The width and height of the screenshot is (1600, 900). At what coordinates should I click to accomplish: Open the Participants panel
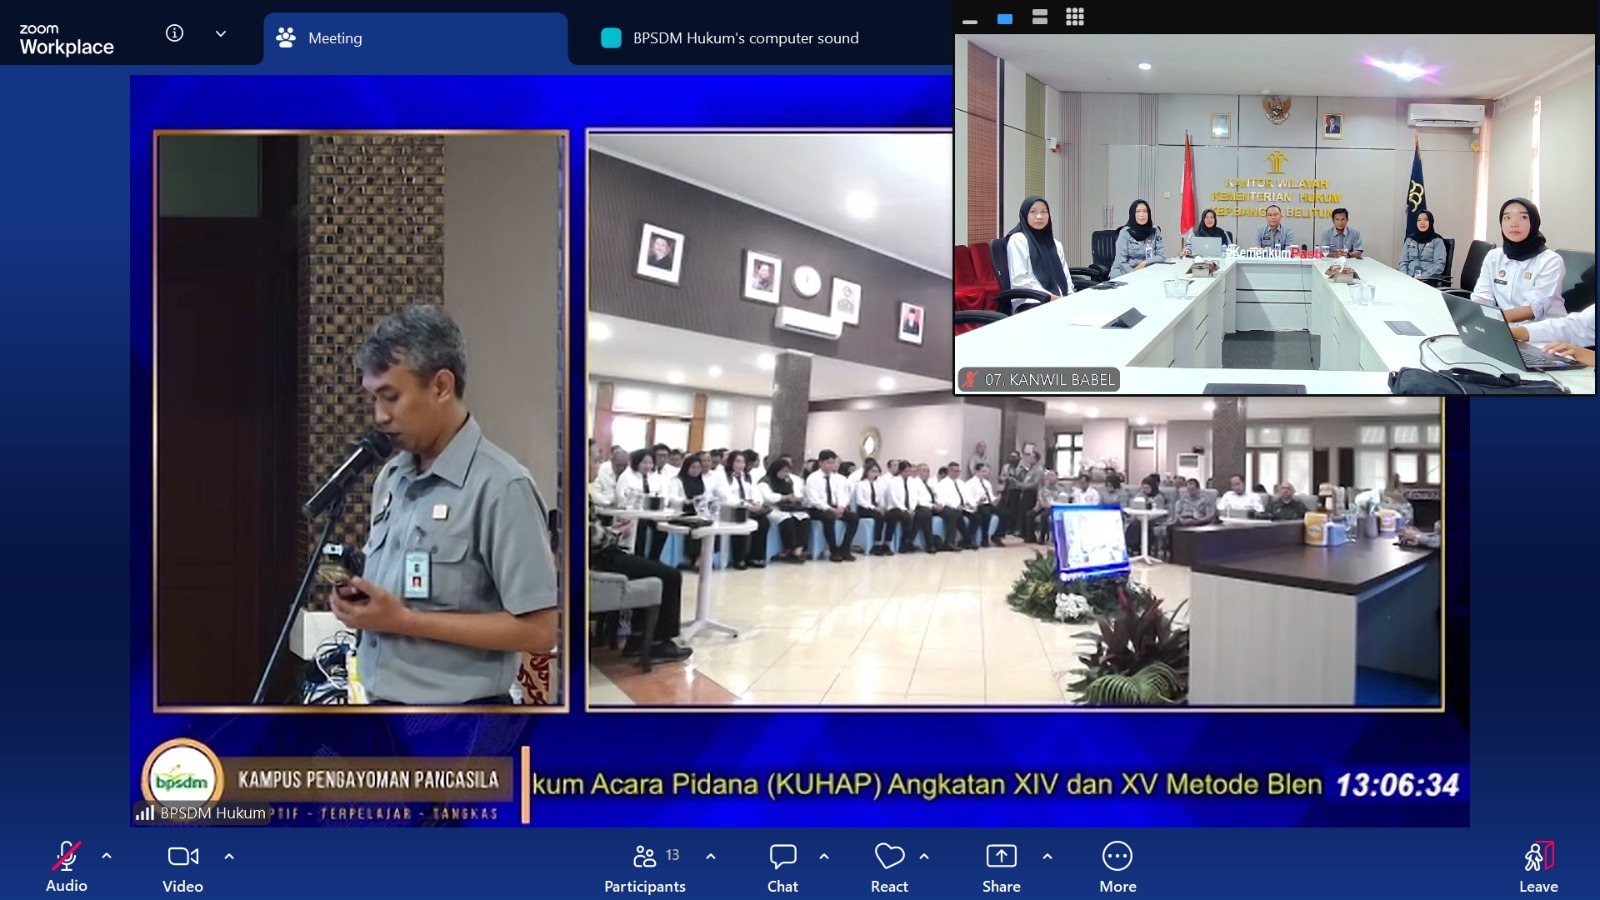[645, 867]
